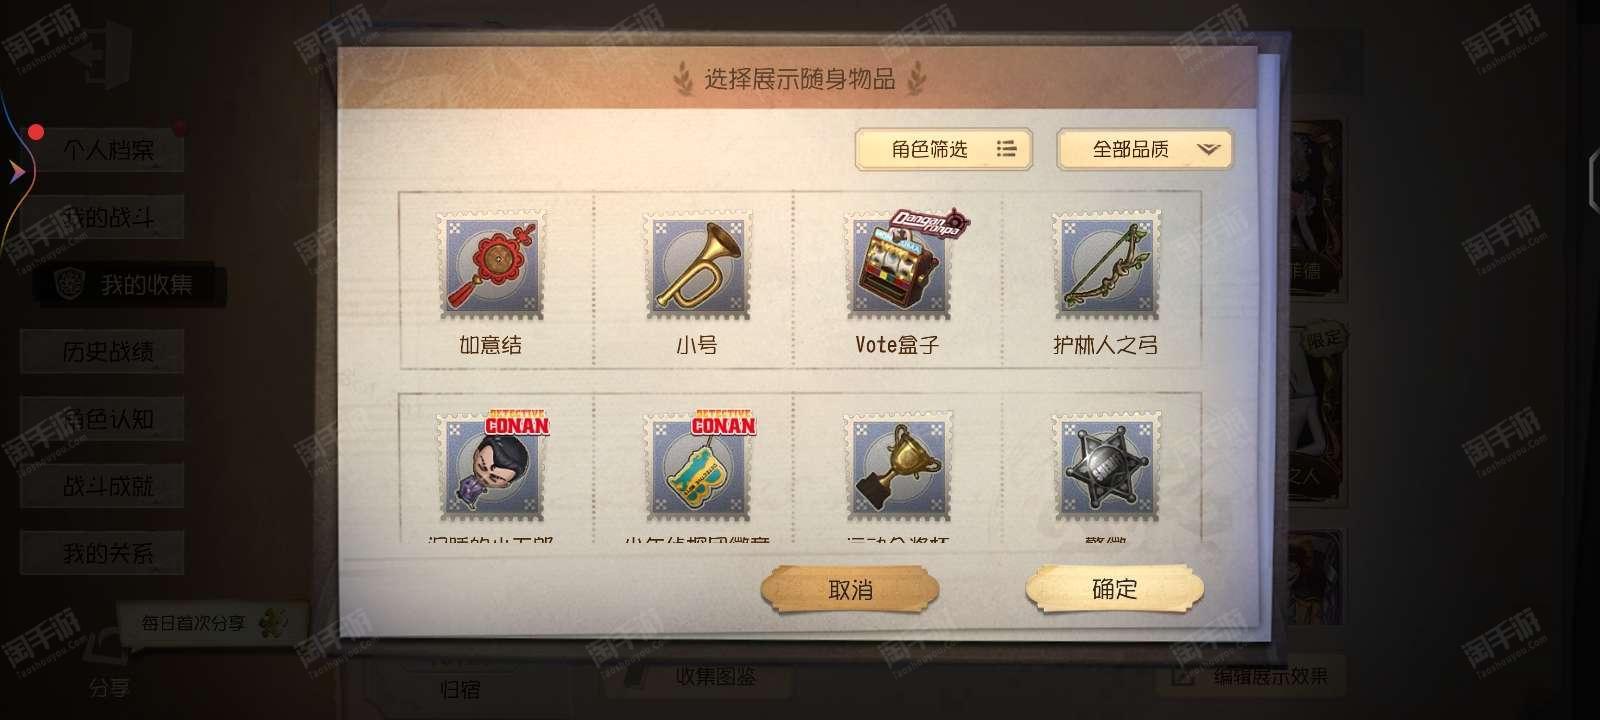This screenshot has height=720, width=1600.
Task: Pick the 护林人之弓 bow accessory
Action: pyautogui.click(x=1105, y=266)
